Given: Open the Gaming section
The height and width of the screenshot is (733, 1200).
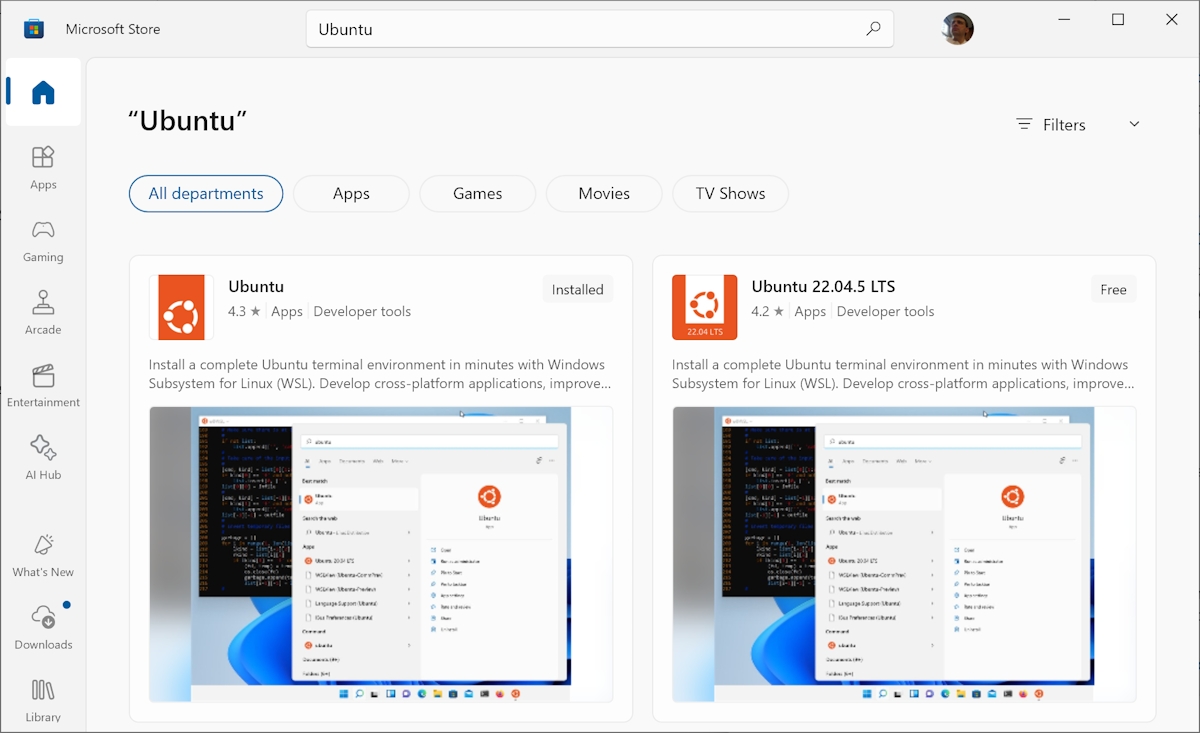Looking at the screenshot, I should click(43, 241).
